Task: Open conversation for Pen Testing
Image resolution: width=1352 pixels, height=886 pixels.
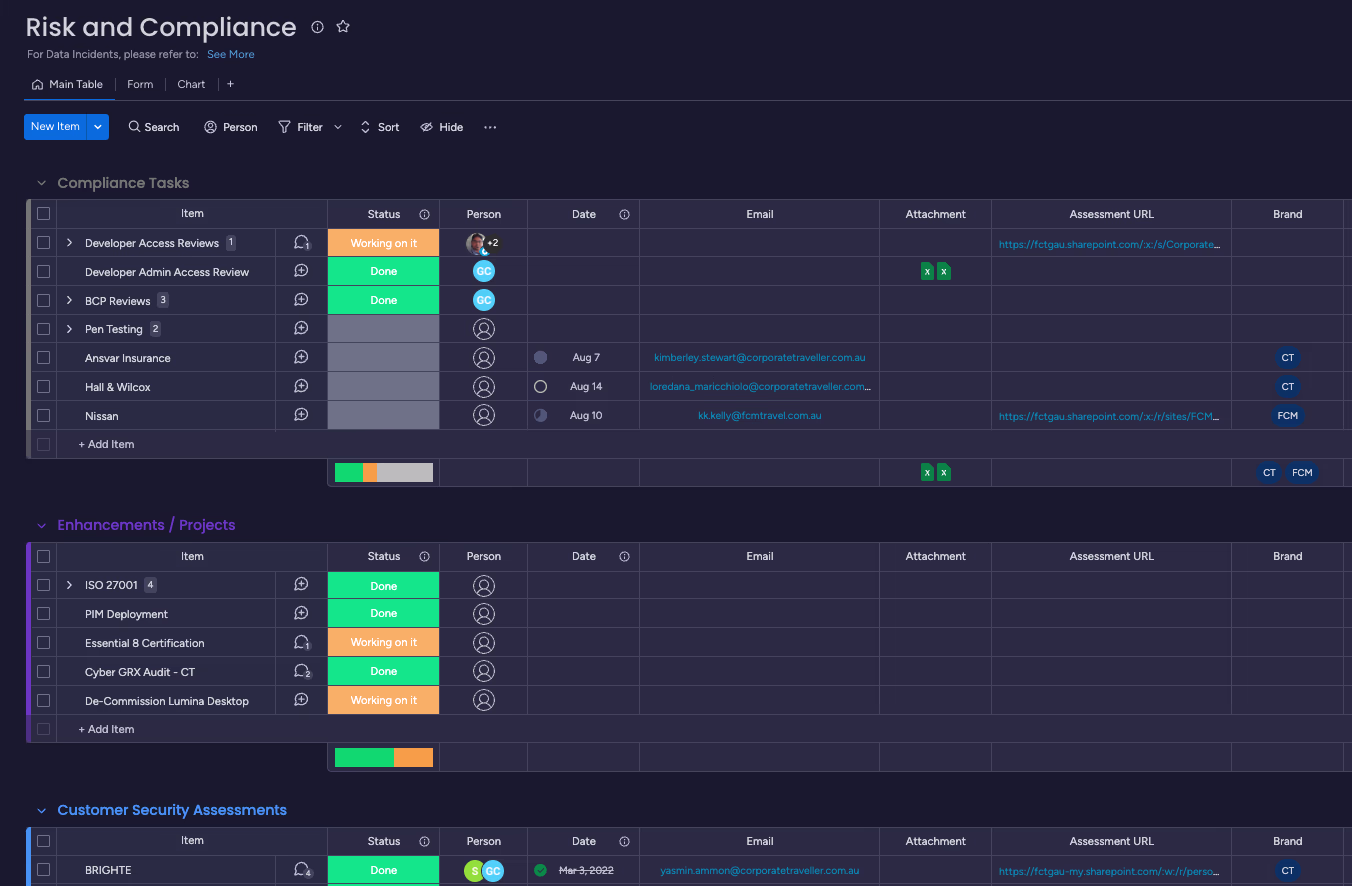Action: click(x=301, y=328)
